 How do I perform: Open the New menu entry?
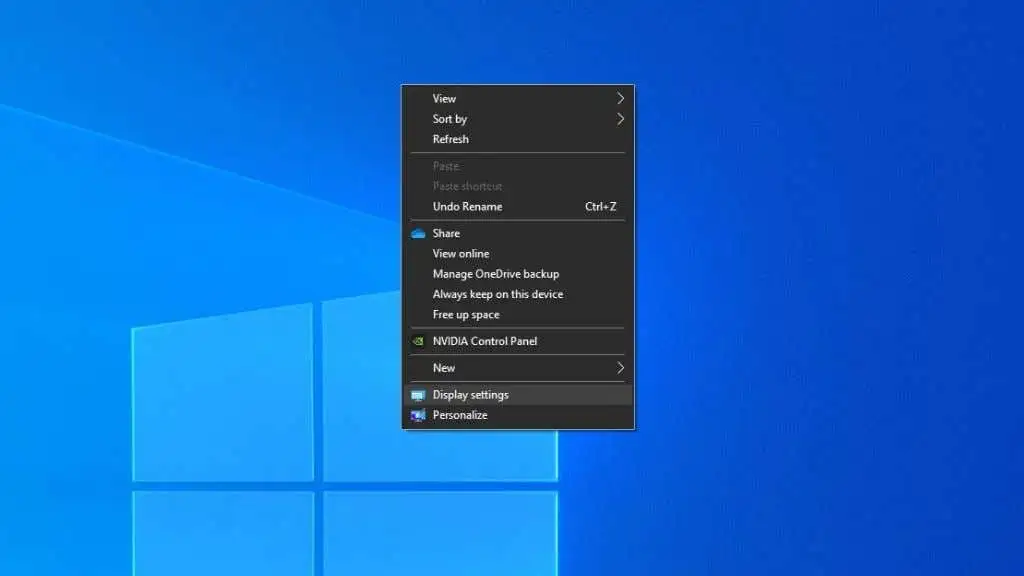tap(518, 368)
